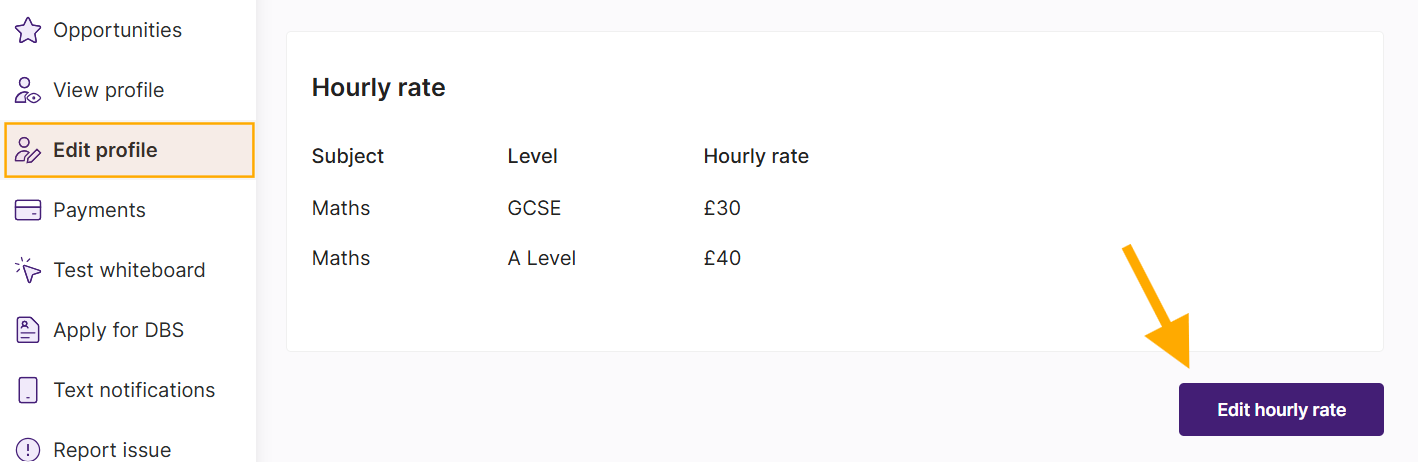Image resolution: width=1418 pixels, height=462 pixels.
Task: Click the Subject column header
Action: 348,156
